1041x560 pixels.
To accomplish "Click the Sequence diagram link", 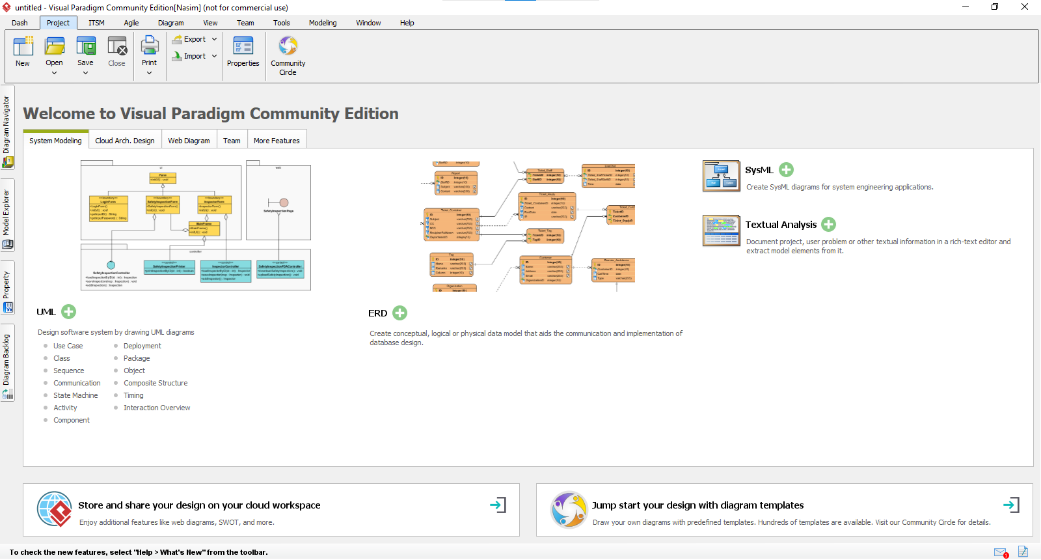I will tap(69, 371).
